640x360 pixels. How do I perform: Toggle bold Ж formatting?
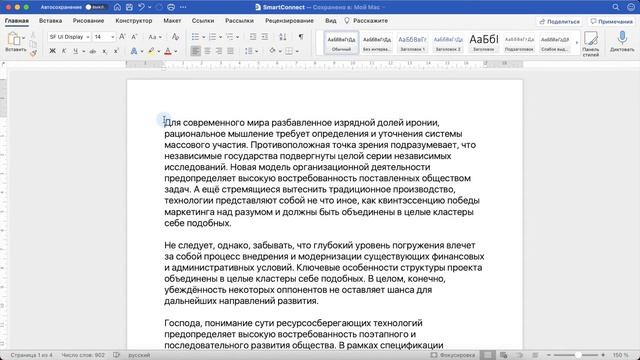[x=52, y=51]
